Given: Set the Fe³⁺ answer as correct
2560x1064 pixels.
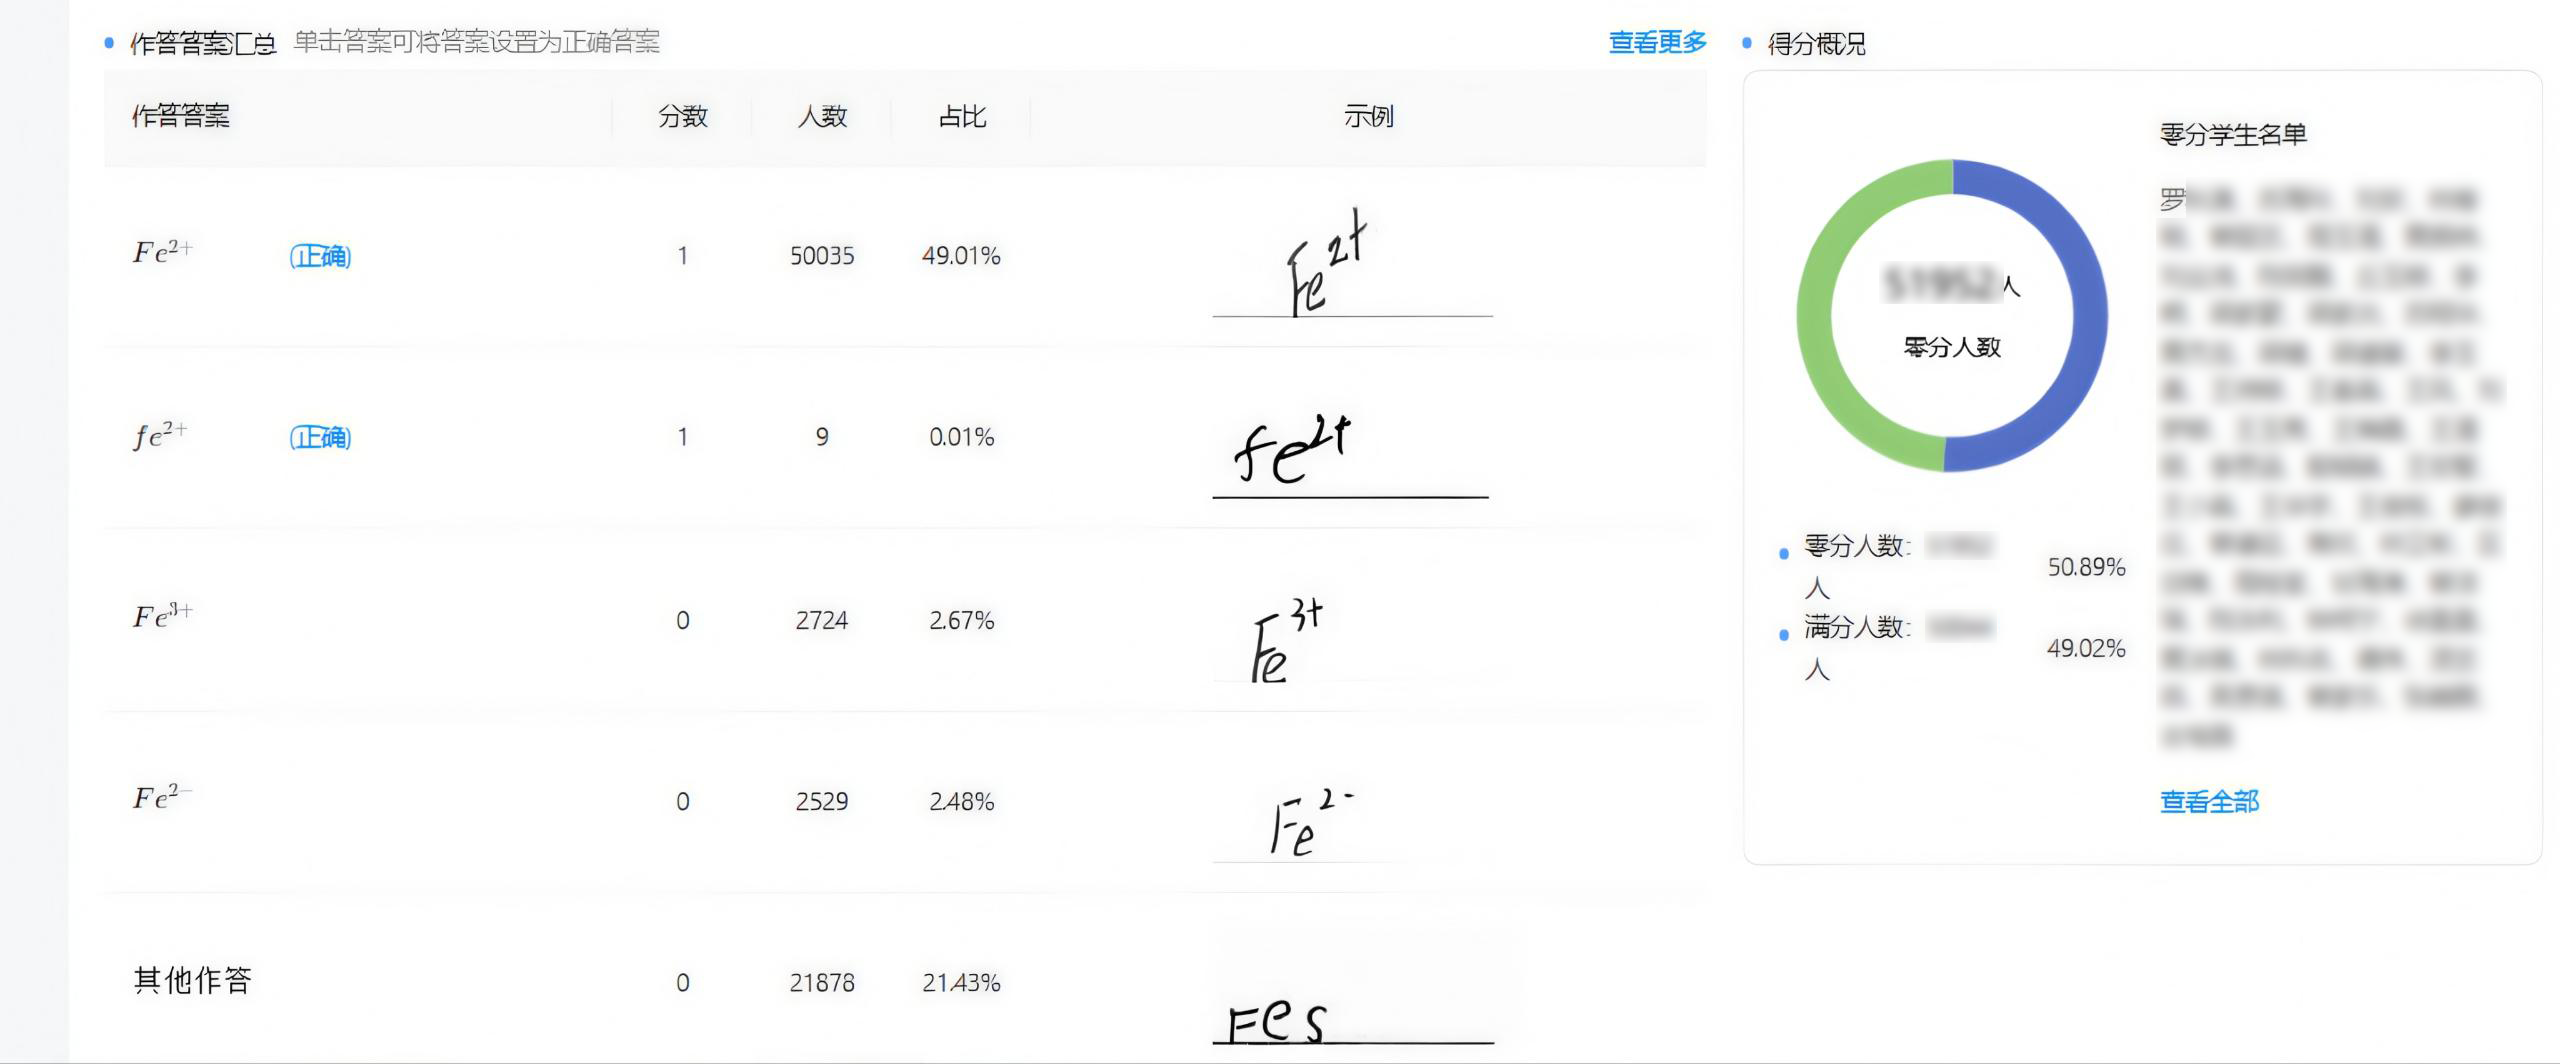Looking at the screenshot, I should point(163,616).
